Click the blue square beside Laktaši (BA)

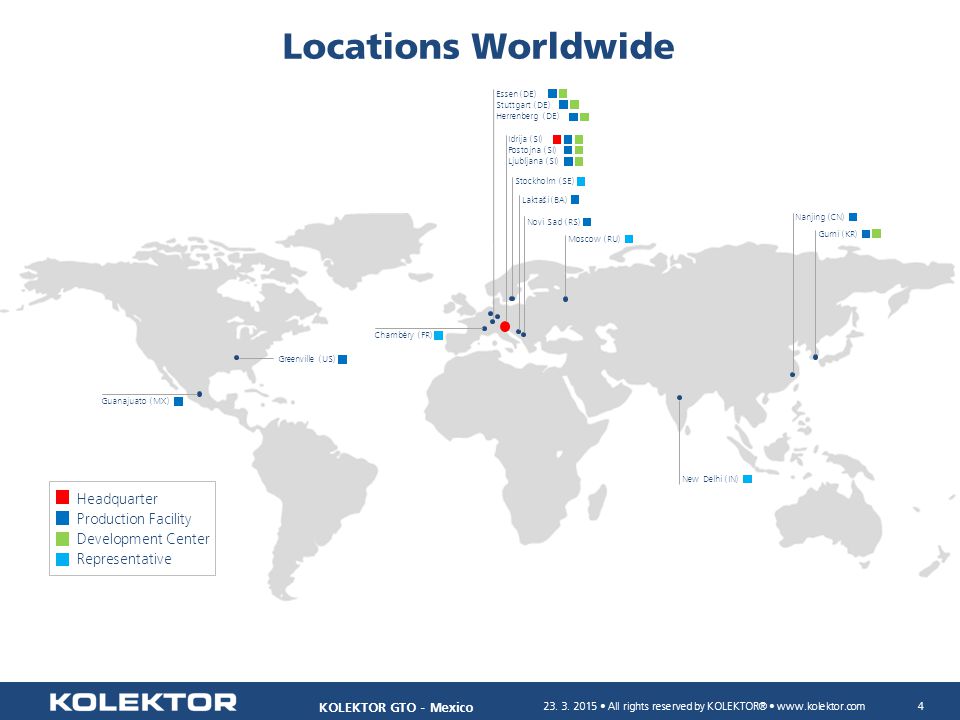(x=575, y=200)
